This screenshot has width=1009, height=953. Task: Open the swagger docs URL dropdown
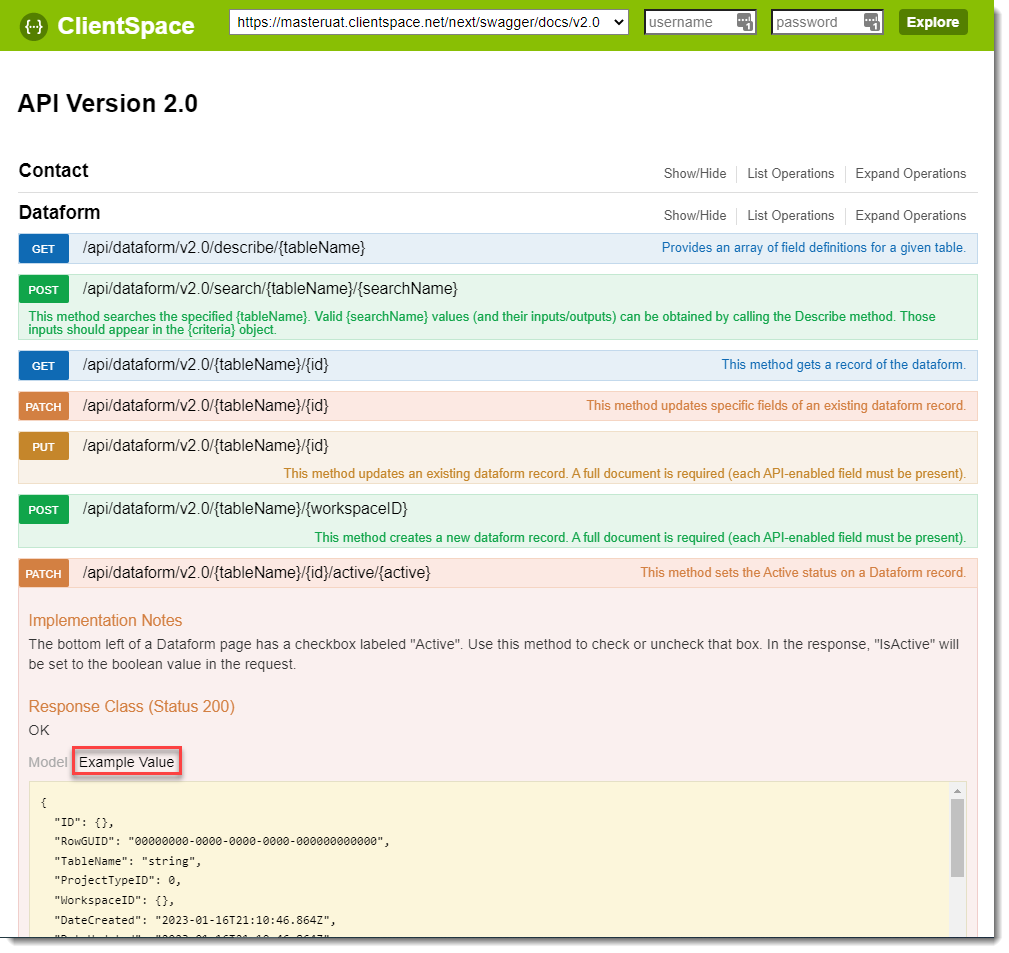click(x=429, y=22)
